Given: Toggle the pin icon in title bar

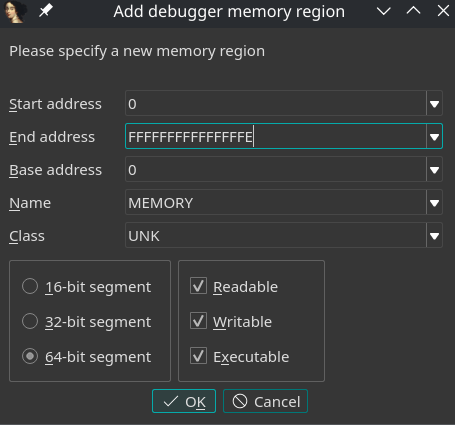Looking at the screenshot, I should (45, 11).
